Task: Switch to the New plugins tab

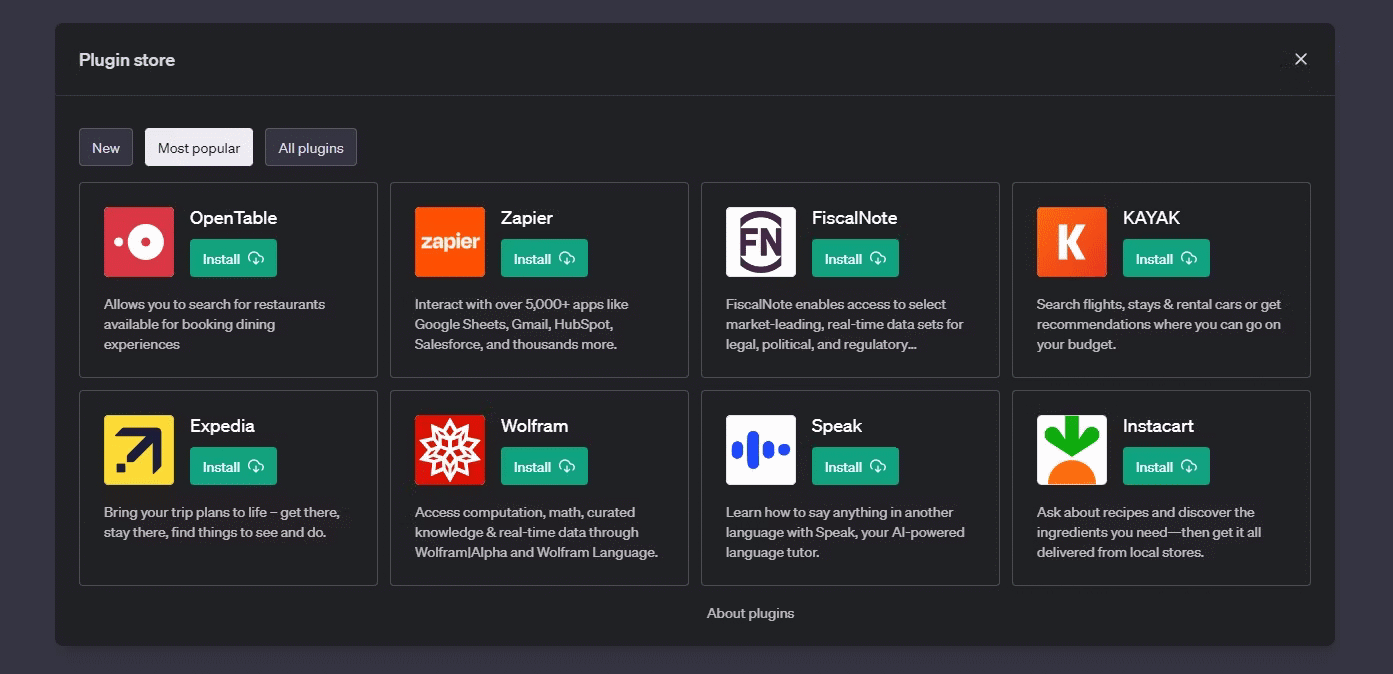Action: pyautogui.click(x=105, y=147)
